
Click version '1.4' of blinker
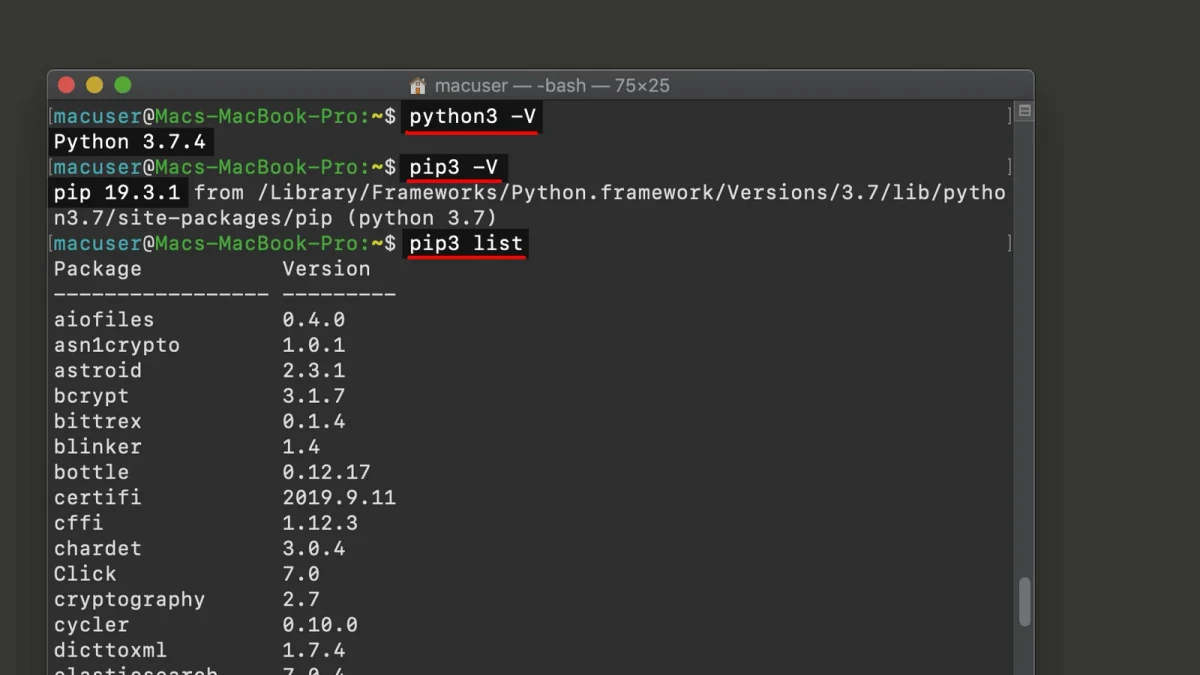point(301,447)
